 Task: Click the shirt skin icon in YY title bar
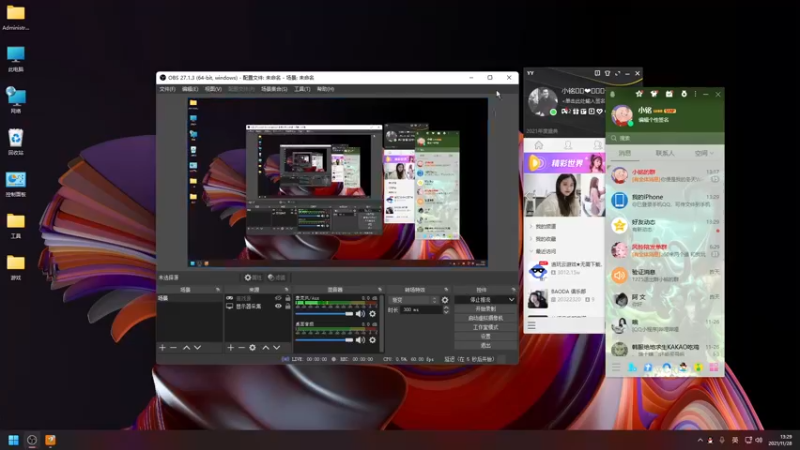(607, 73)
